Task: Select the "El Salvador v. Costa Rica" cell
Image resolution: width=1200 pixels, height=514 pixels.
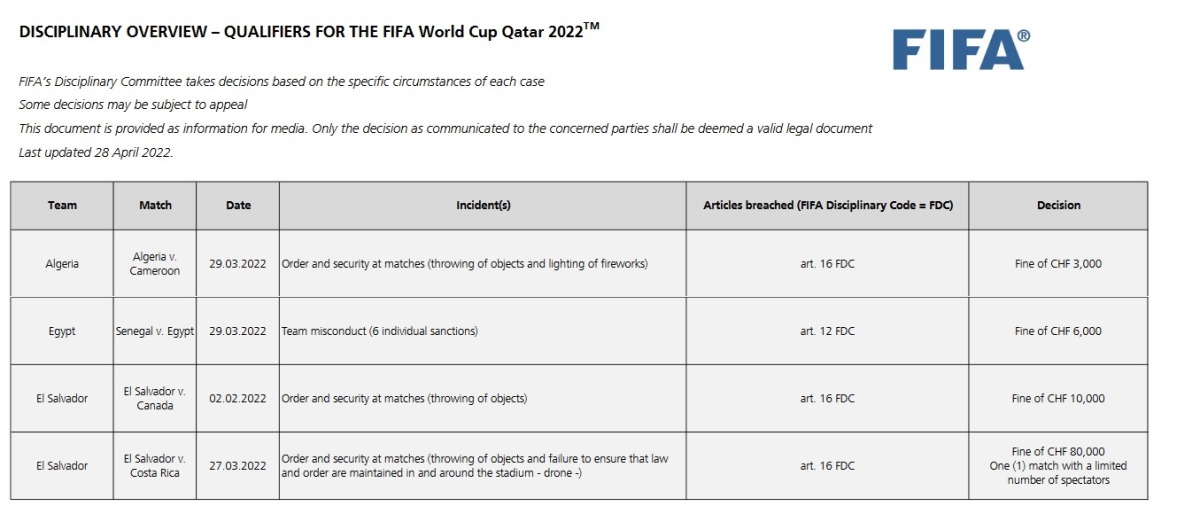Action: (155, 465)
